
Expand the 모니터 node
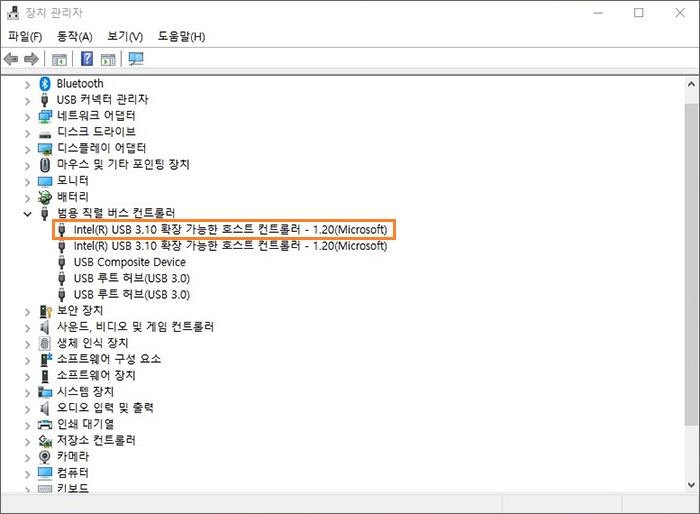click(27, 182)
